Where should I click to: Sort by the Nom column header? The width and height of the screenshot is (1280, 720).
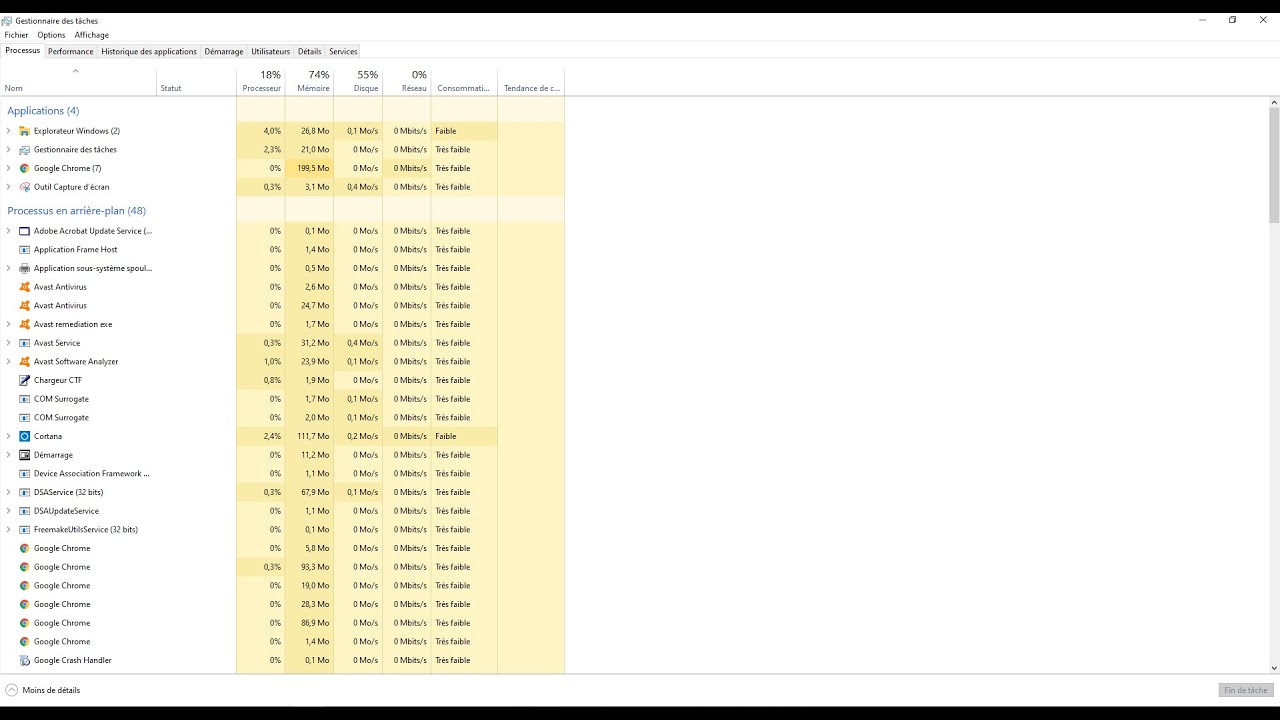[79, 81]
